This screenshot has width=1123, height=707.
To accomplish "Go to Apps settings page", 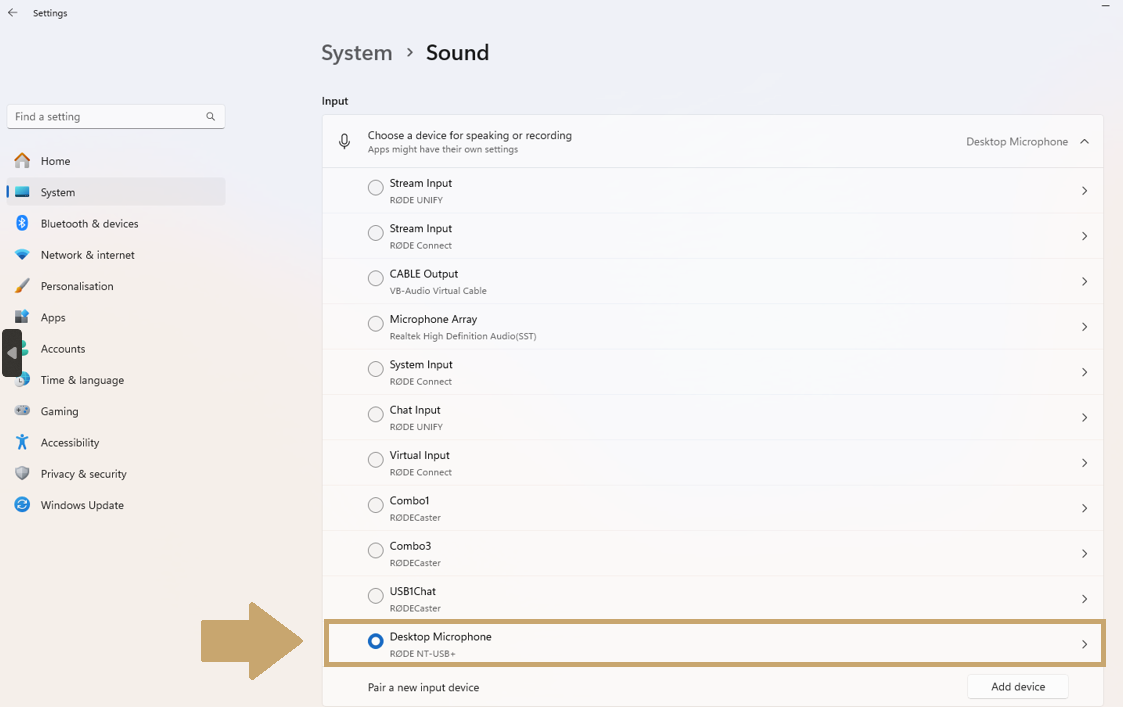I will (53, 317).
